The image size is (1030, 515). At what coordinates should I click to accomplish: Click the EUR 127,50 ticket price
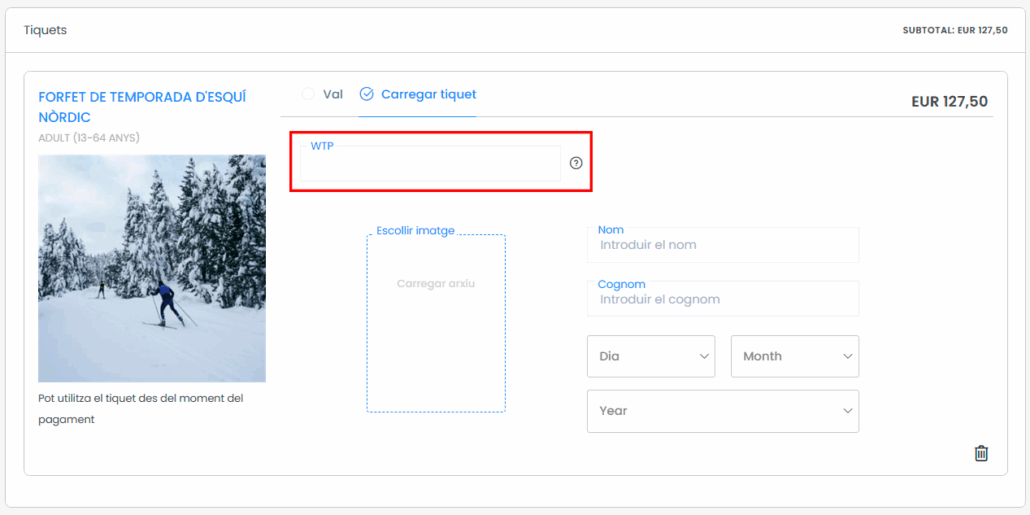click(949, 101)
